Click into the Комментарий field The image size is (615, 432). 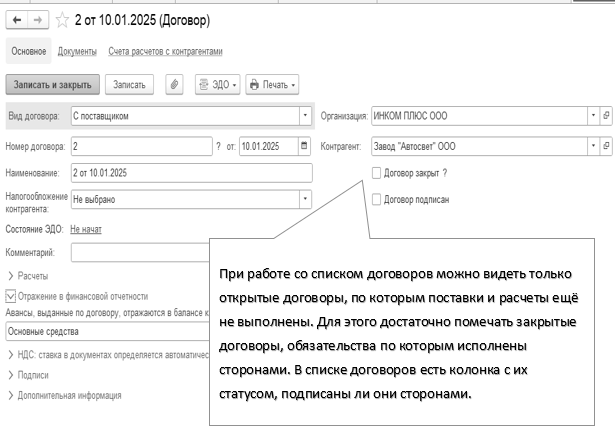click(x=140, y=252)
